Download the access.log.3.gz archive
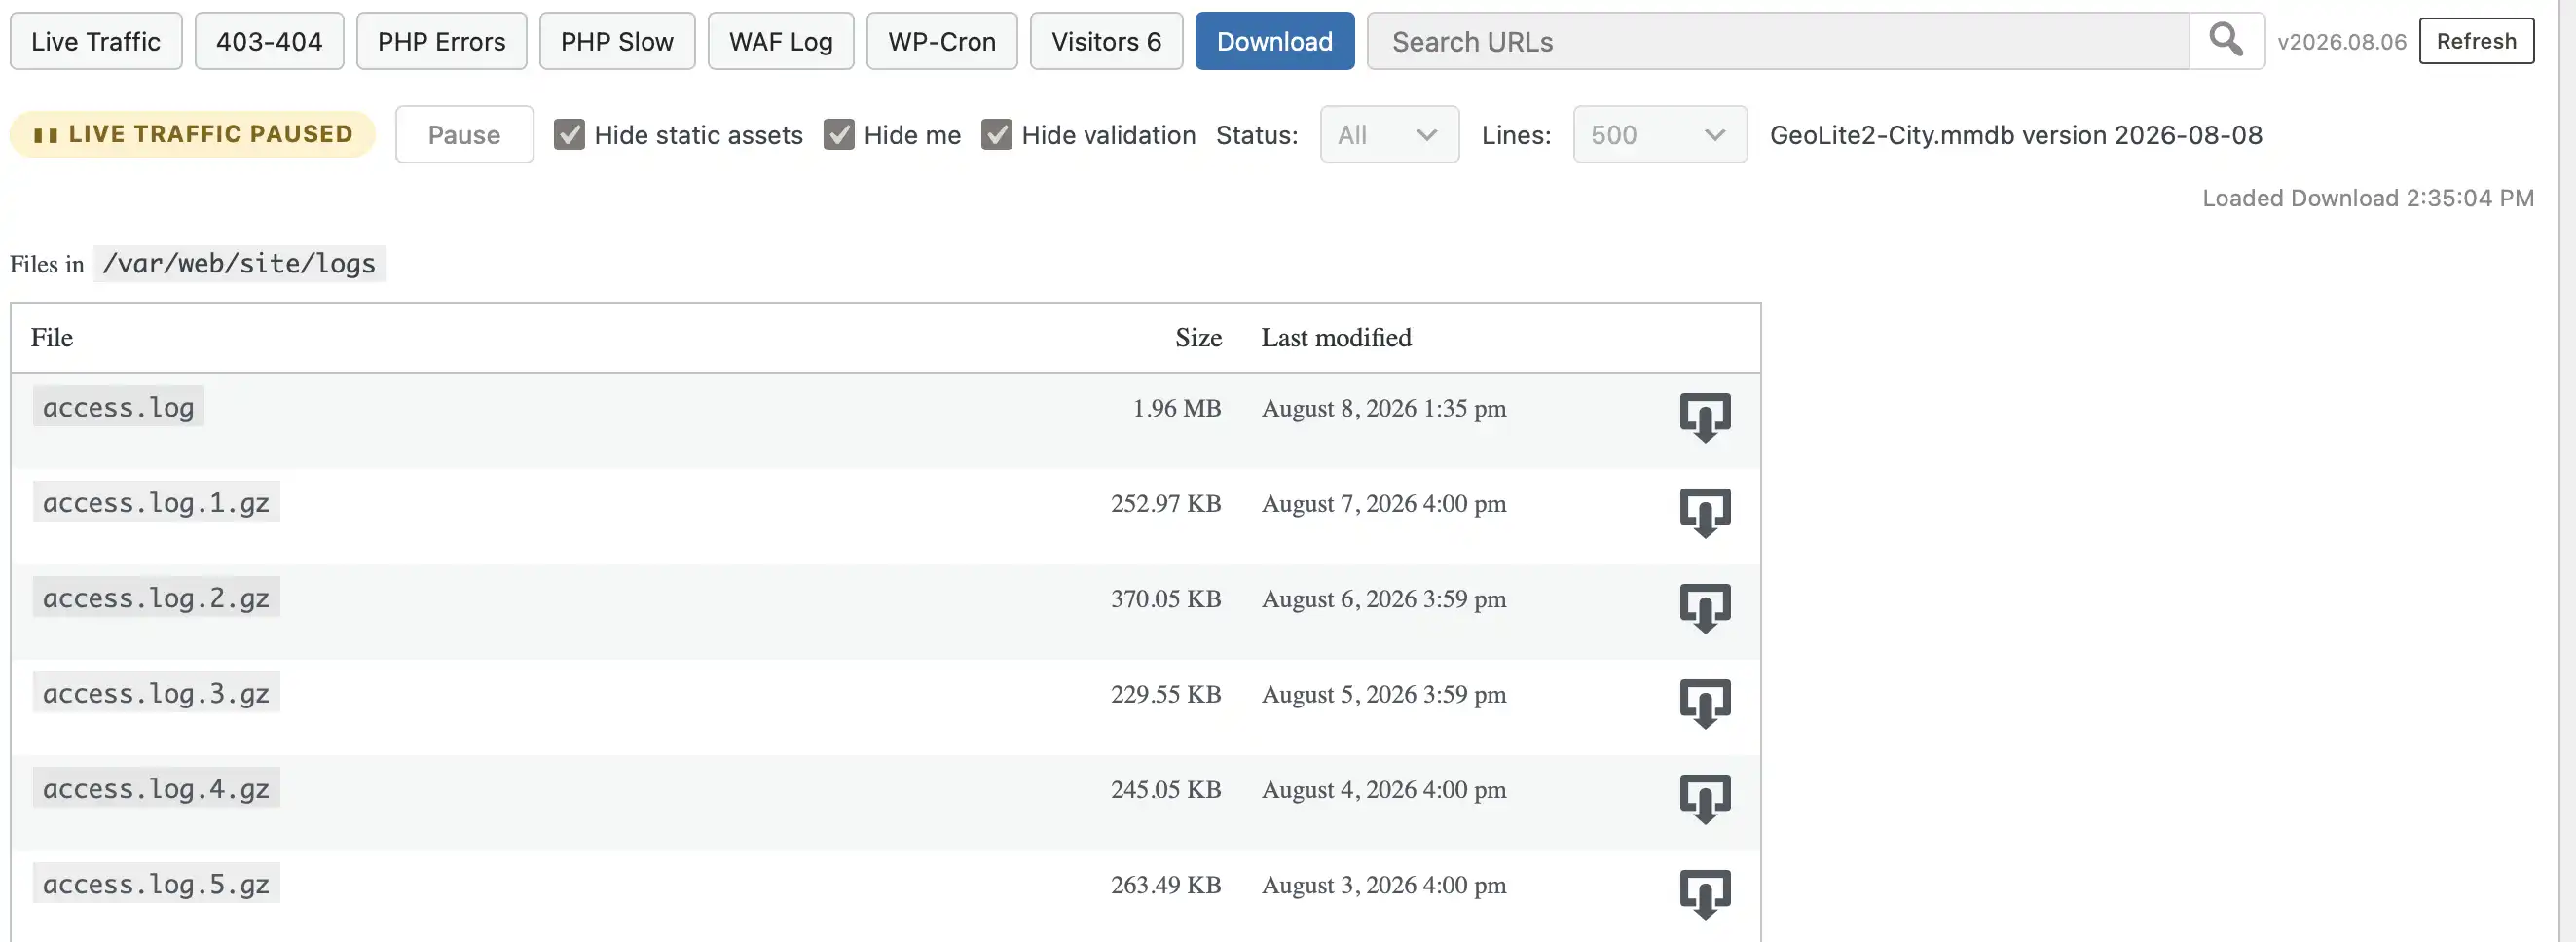 click(x=1705, y=703)
